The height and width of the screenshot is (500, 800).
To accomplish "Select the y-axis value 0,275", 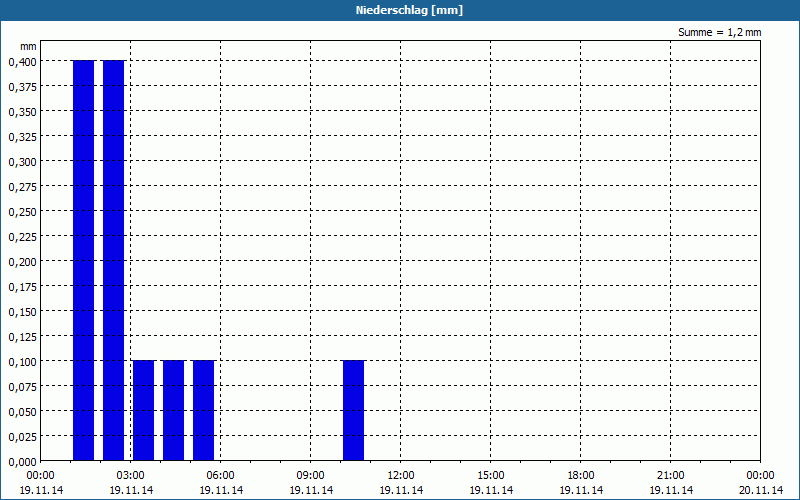I will pos(23,187).
